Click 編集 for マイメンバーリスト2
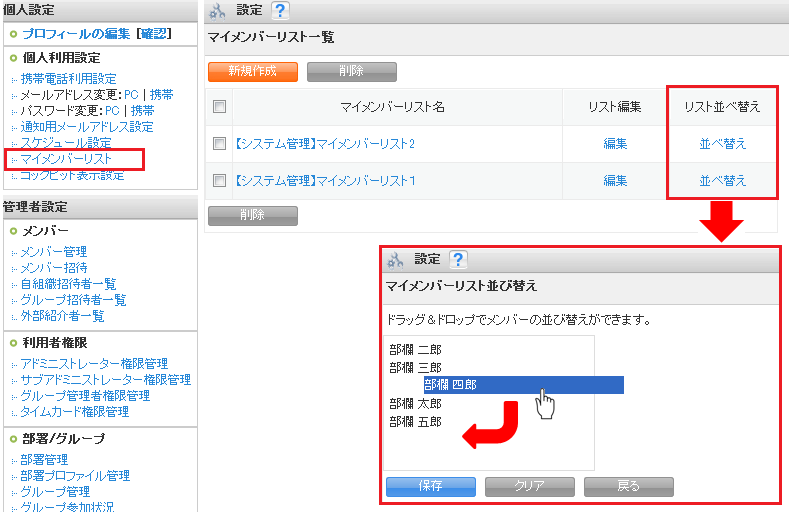The image size is (789, 512). pos(615,144)
